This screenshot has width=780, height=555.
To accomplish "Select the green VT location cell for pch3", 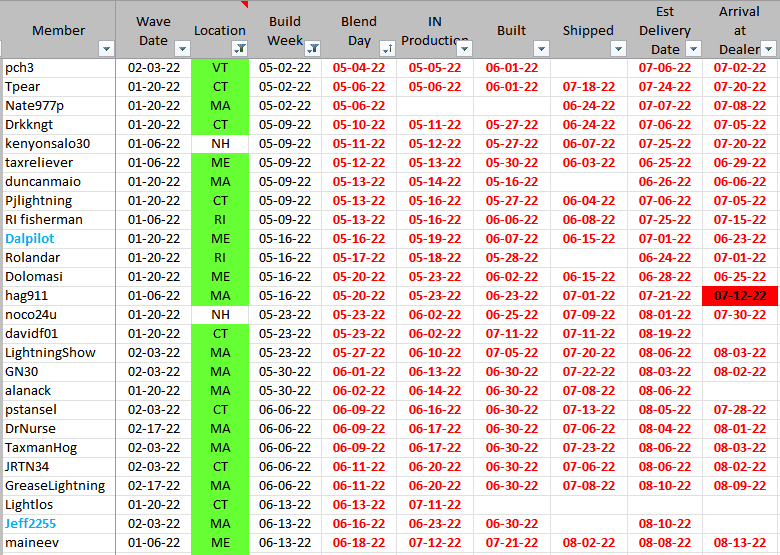I will (220, 68).
